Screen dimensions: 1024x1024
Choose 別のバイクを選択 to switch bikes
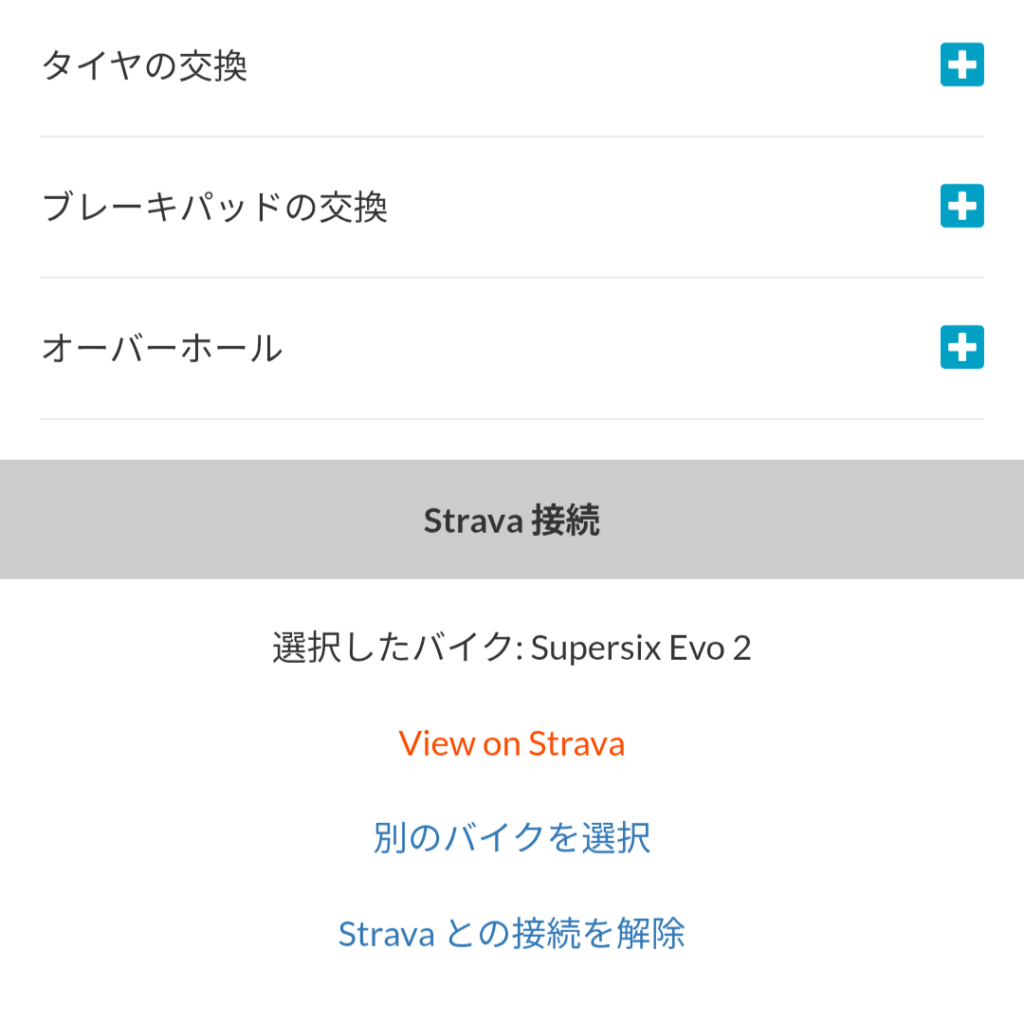(512, 838)
